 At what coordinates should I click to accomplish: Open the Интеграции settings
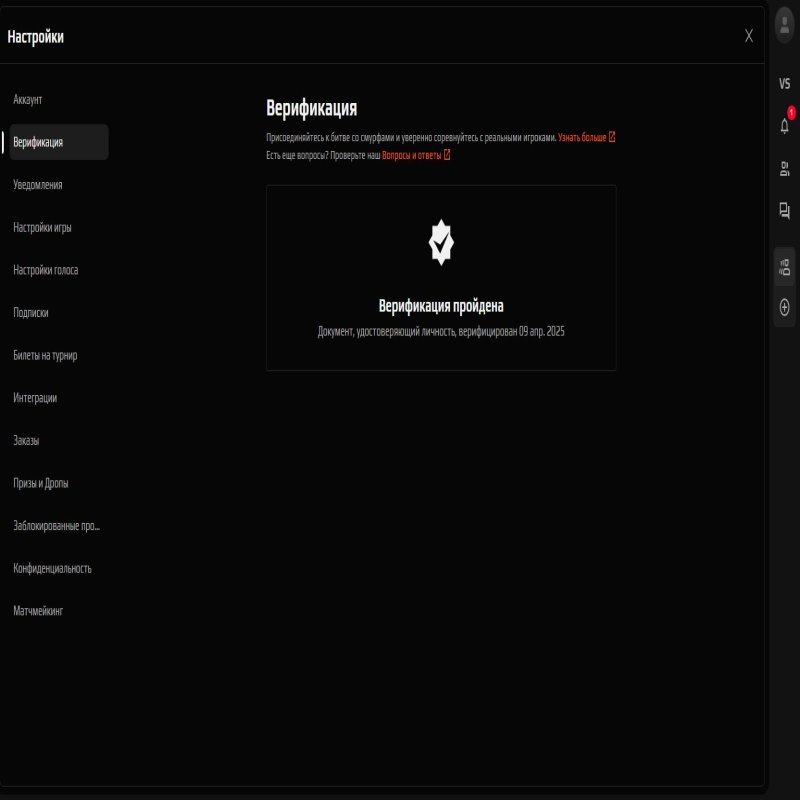(35, 398)
